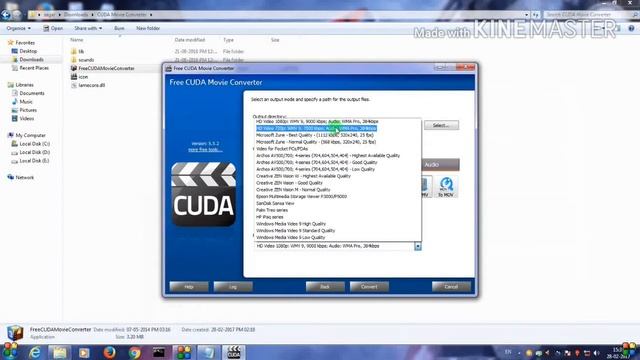Select My Computer in sidebar
Viewport: 640px width, 360px height.
[30, 135]
